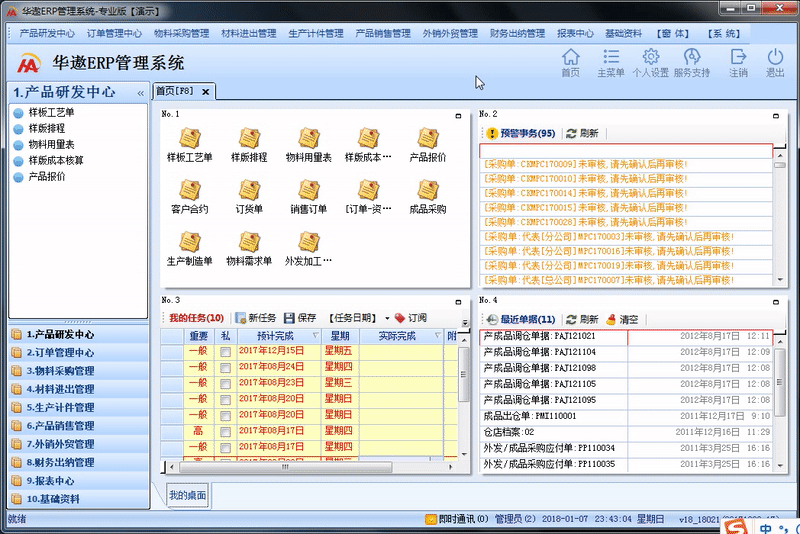Screen dimensions: 800x534
Task: Open the 样版排程 desktop shortcut icon
Action: [x=249, y=145]
